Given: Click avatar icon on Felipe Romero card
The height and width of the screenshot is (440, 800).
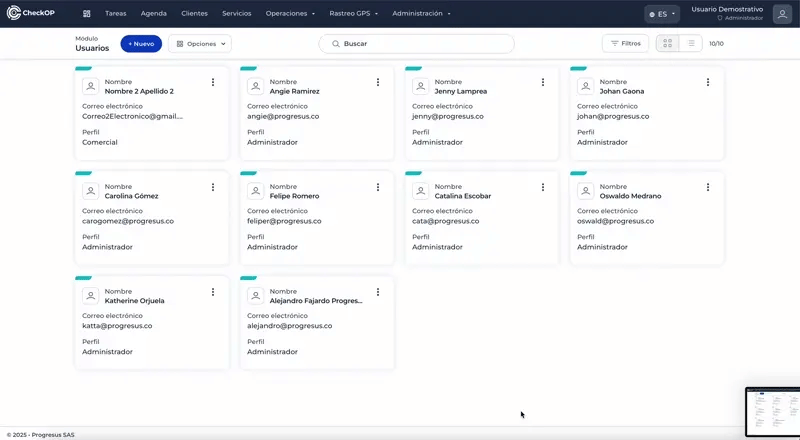Looking at the screenshot, I should [256, 191].
